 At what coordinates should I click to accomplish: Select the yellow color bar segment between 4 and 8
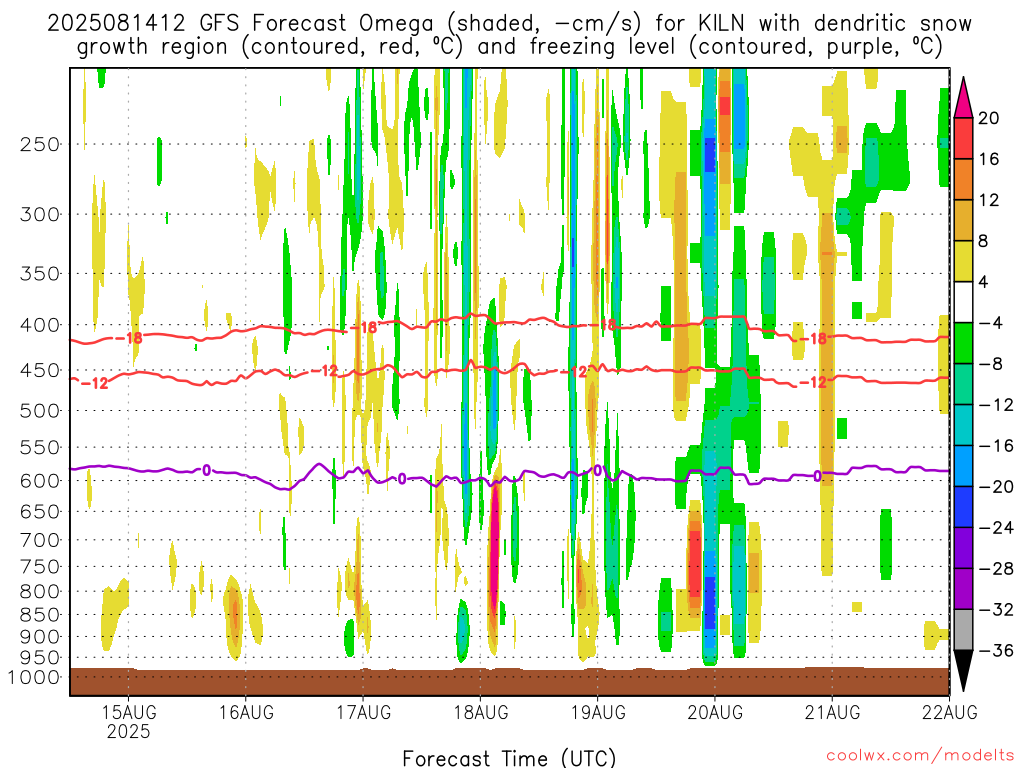click(x=963, y=261)
